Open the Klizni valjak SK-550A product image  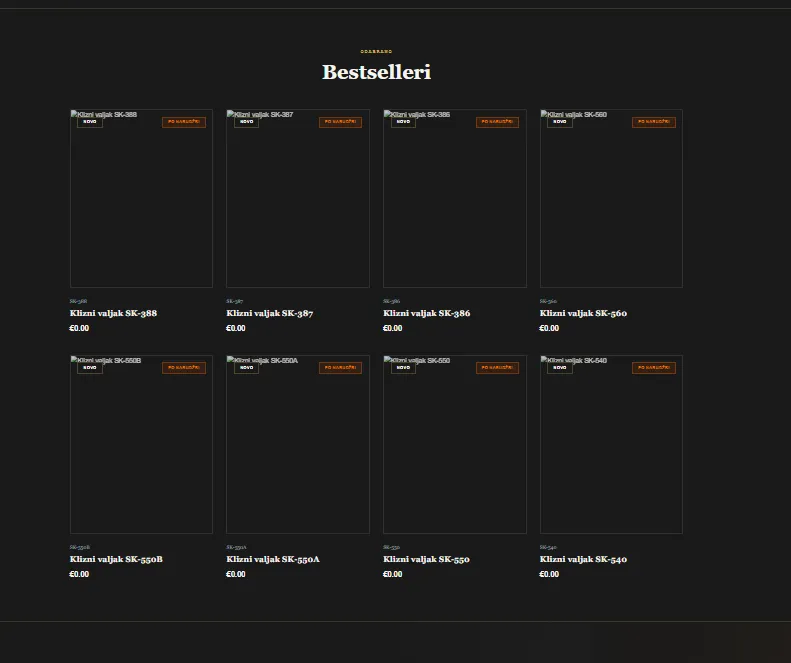click(x=298, y=445)
